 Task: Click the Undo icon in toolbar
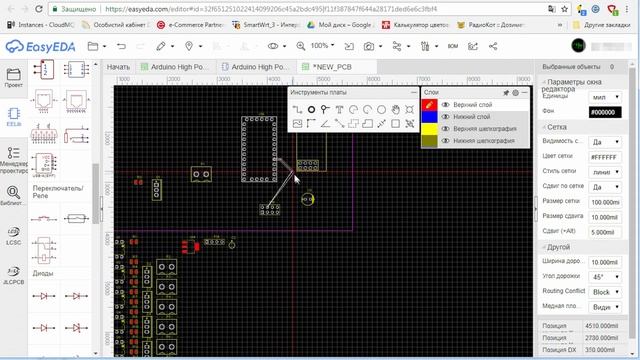pyautogui.click(x=121, y=46)
